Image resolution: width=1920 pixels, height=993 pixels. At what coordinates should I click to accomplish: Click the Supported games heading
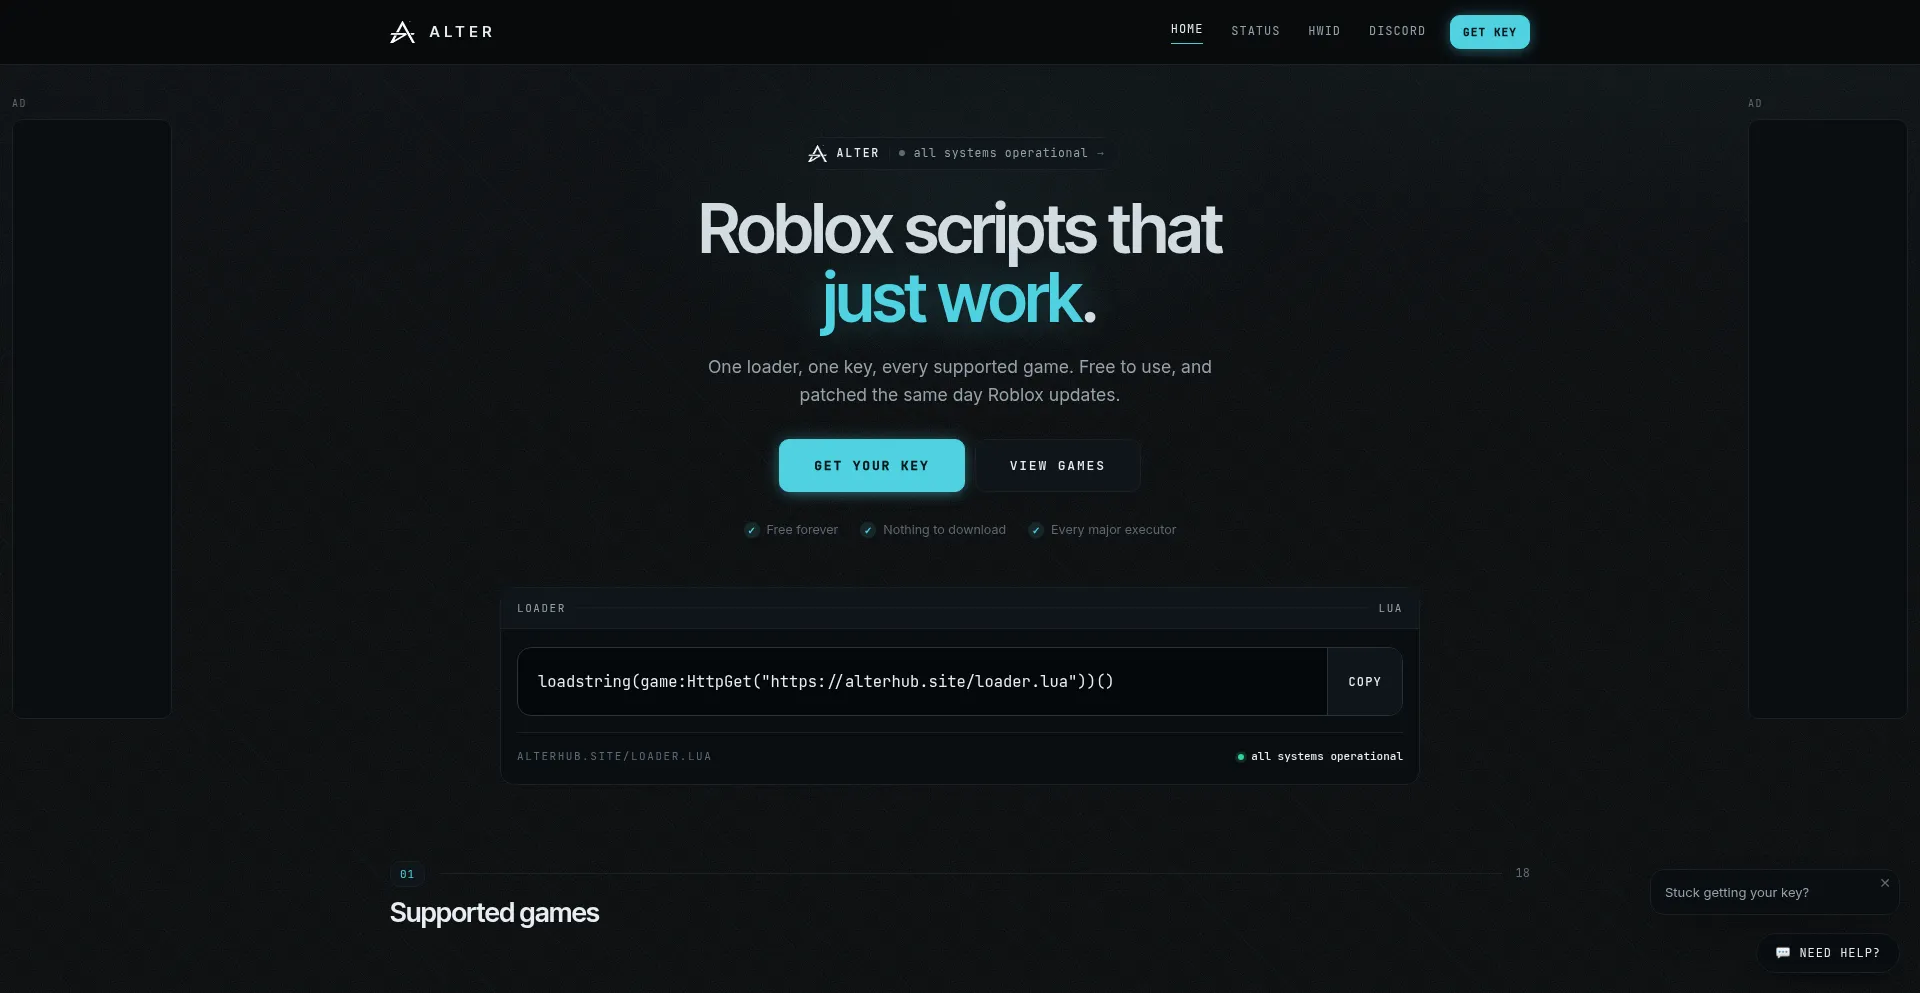pyautogui.click(x=494, y=913)
